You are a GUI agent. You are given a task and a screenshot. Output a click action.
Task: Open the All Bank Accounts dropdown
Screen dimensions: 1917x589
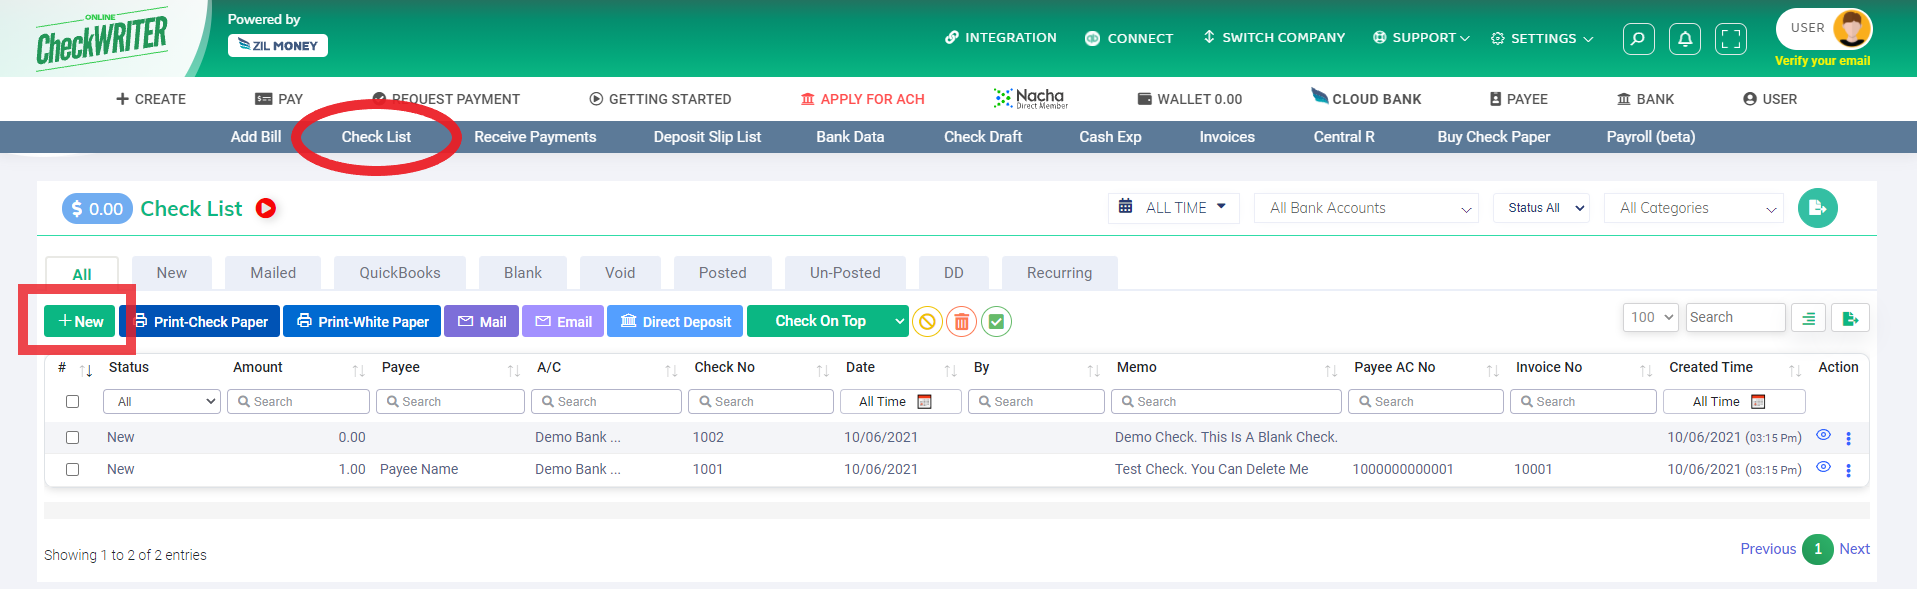(1365, 208)
